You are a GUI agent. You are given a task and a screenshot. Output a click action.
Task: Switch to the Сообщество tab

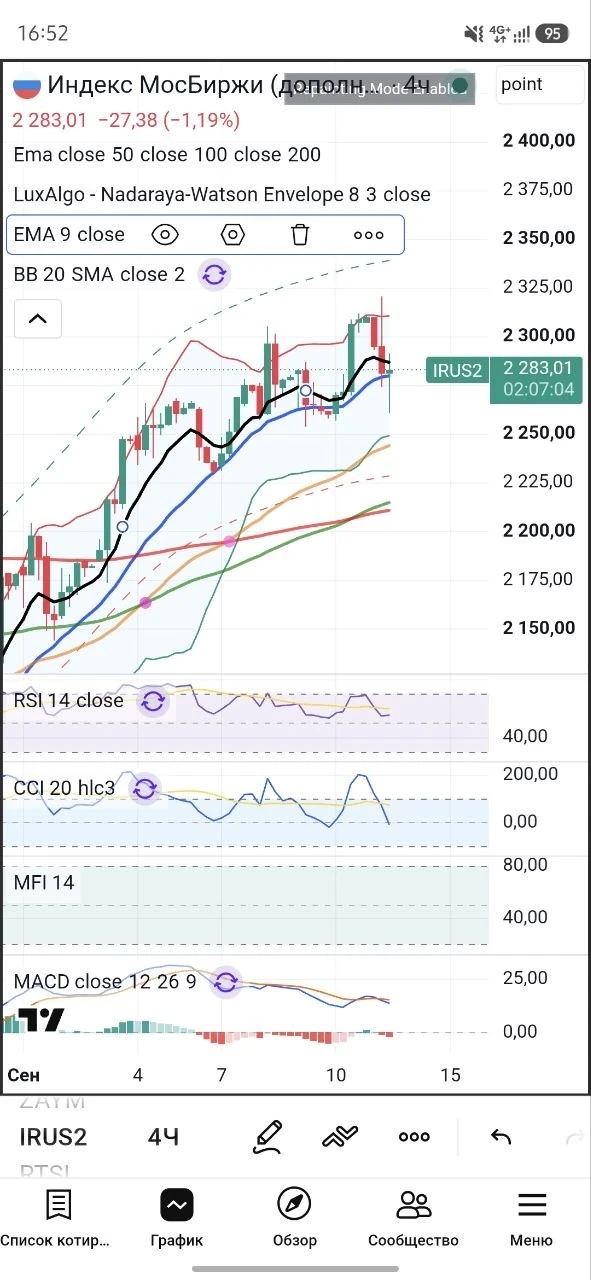point(413,1218)
